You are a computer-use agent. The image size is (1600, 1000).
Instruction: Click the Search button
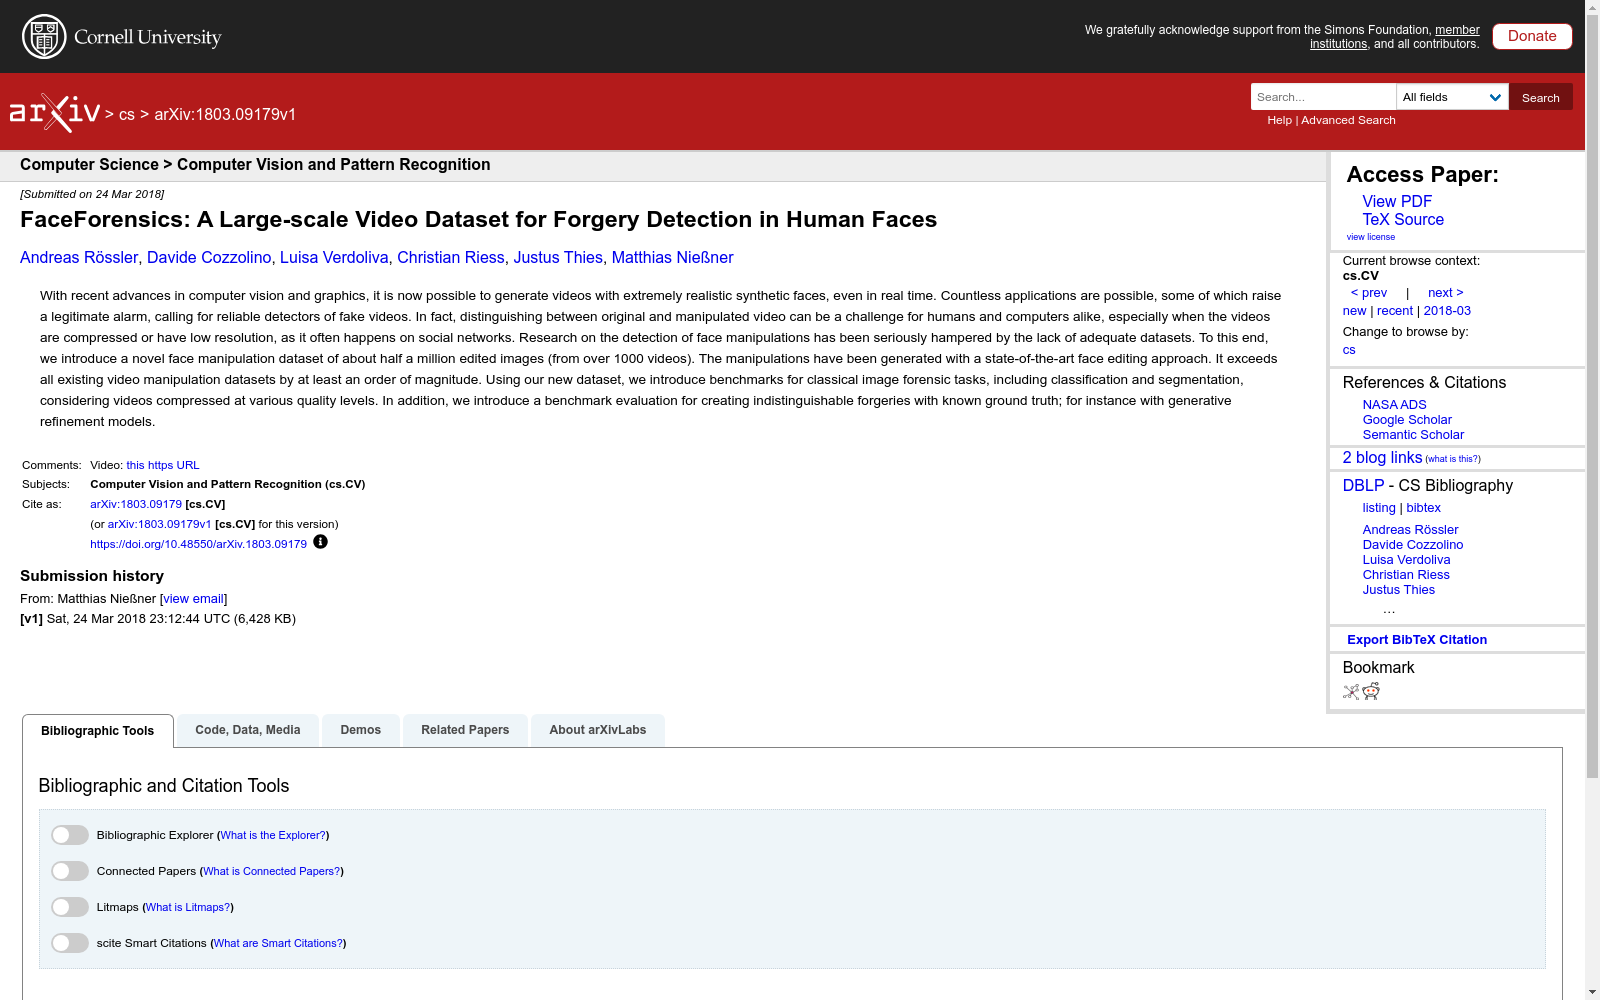click(x=1541, y=97)
